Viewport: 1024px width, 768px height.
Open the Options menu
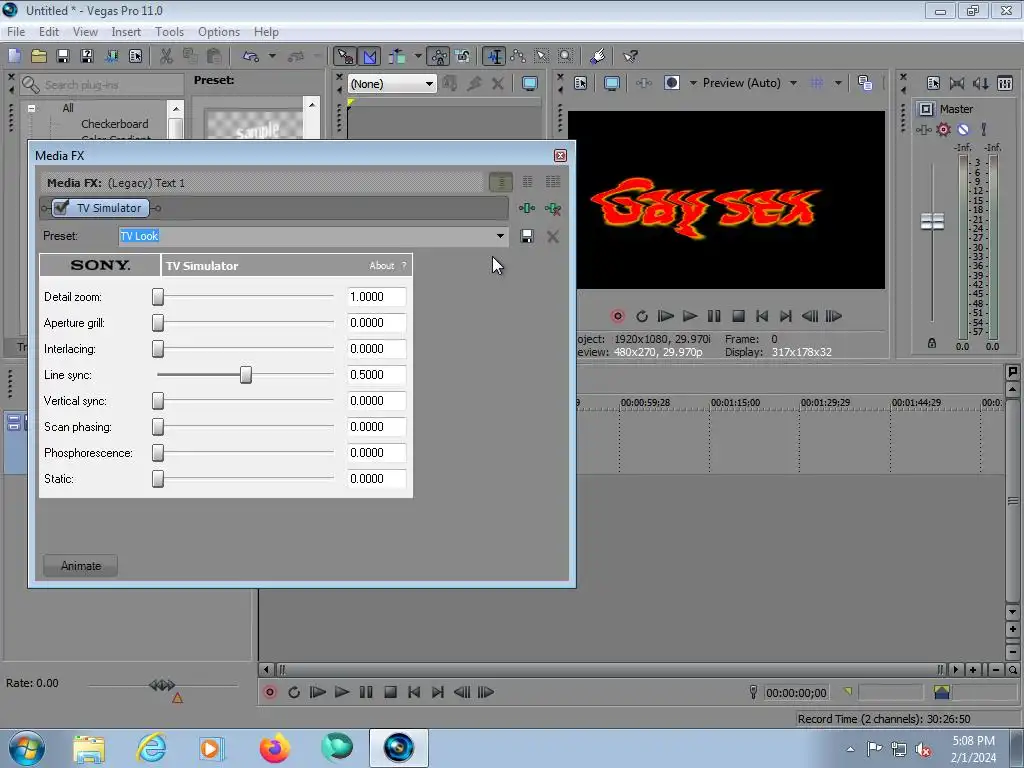point(219,31)
